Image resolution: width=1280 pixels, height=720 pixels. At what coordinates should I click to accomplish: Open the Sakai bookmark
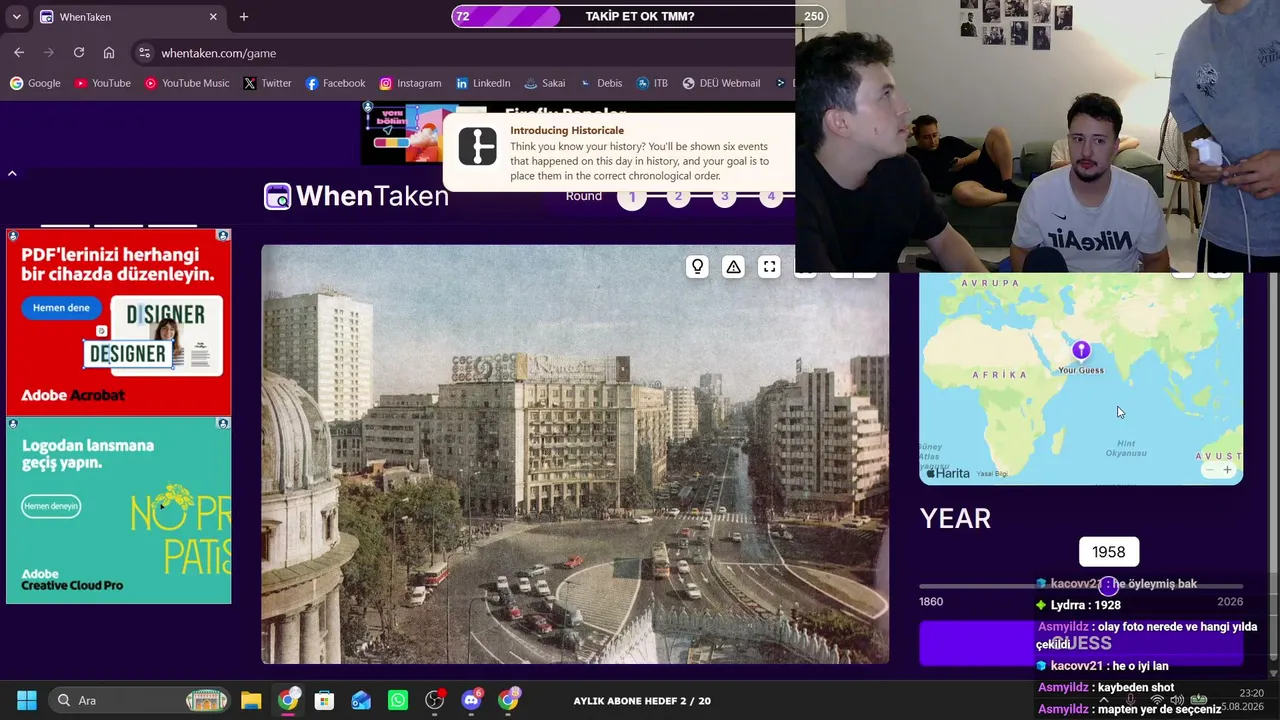tap(545, 83)
